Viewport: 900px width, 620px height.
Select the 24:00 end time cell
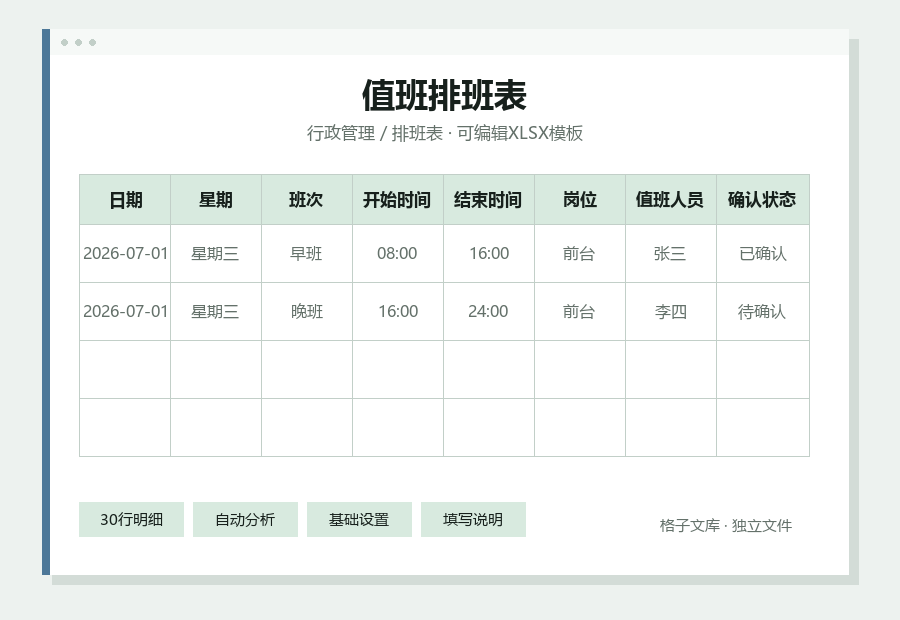pyautogui.click(x=489, y=312)
